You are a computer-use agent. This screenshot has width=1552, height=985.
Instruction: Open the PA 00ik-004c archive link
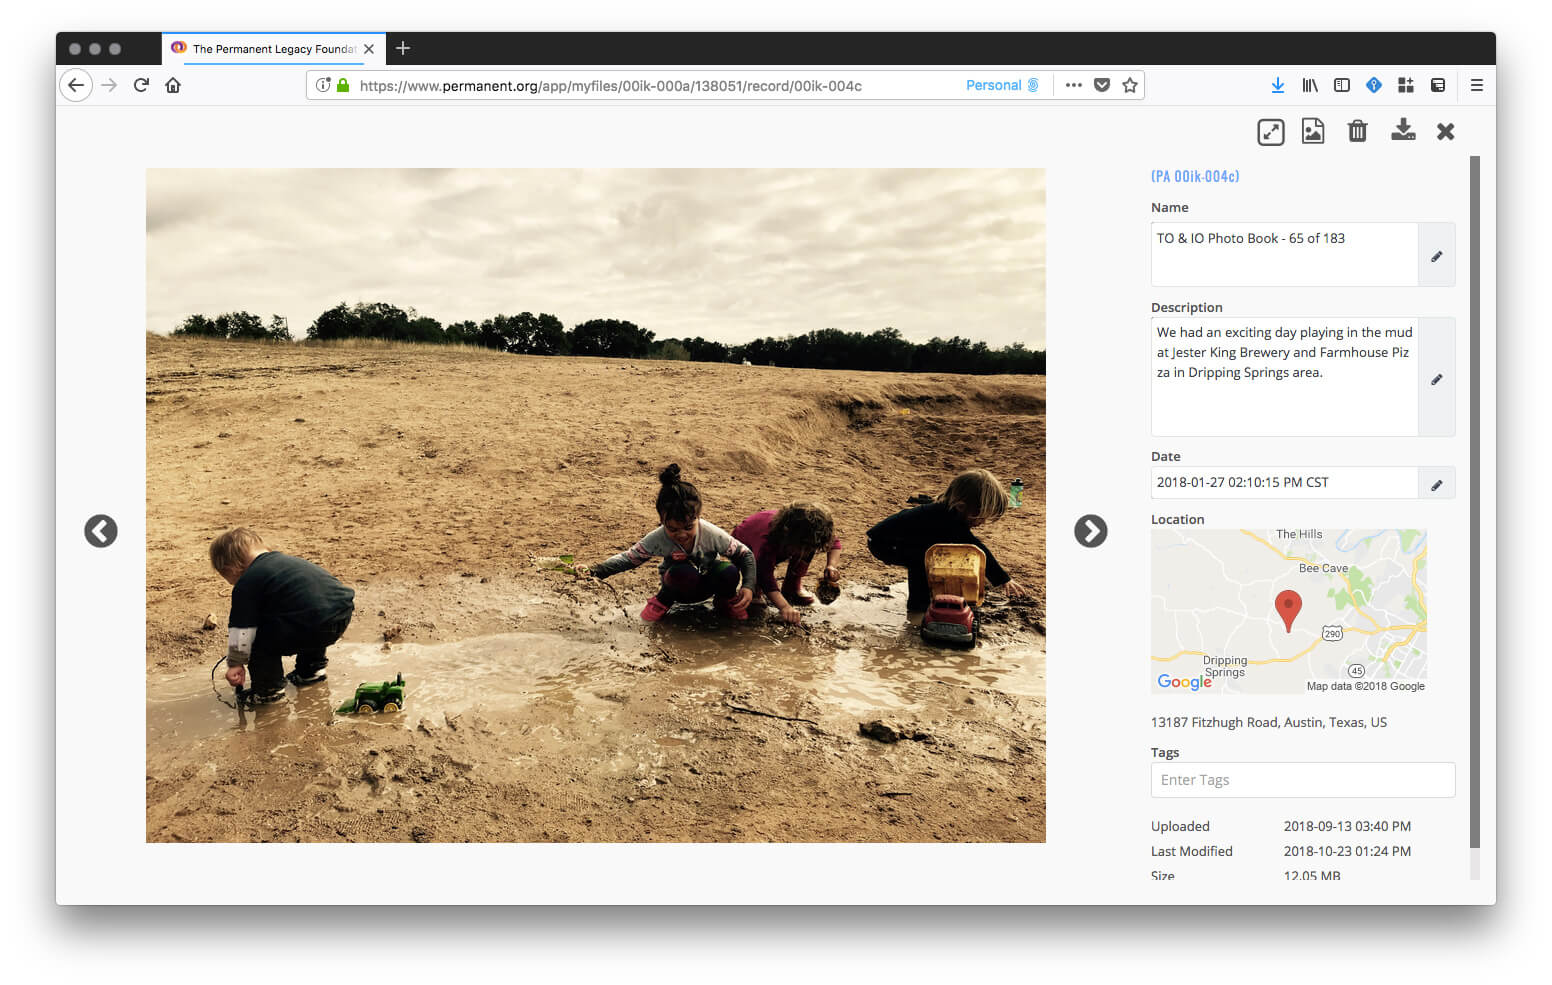(x=1195, y=177)
